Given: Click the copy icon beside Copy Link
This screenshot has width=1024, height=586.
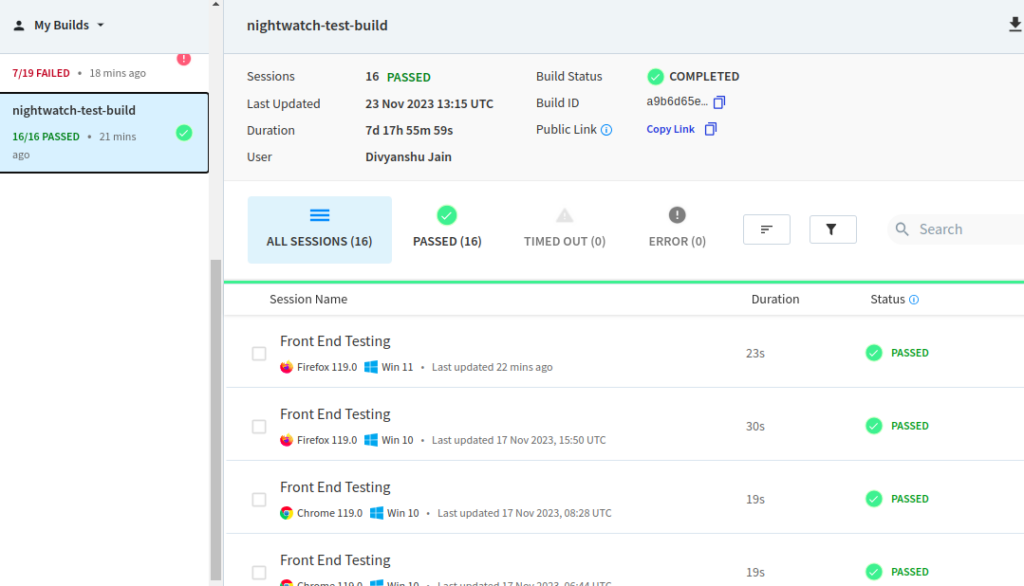Looking at the screenshot, I should 711,129.
